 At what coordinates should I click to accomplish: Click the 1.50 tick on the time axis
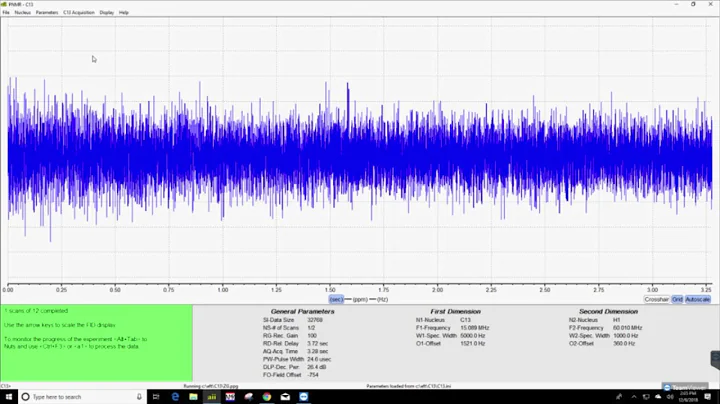coord(330,290)
